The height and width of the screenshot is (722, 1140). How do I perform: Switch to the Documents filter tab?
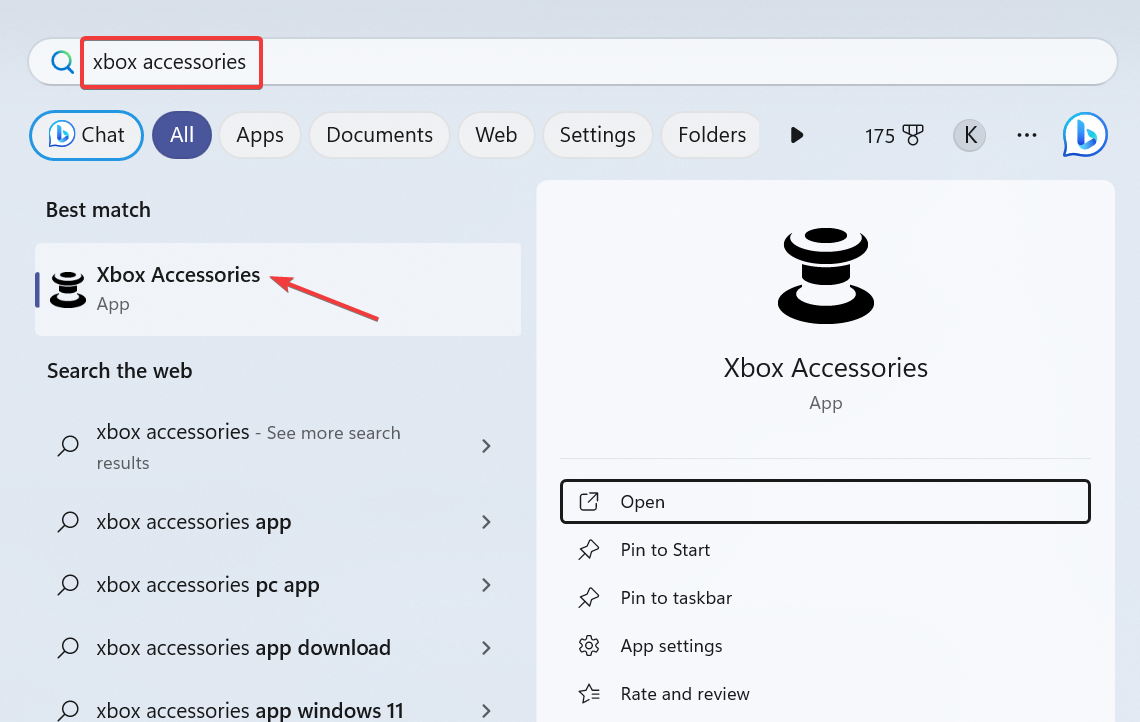pyautogui.click(x=379, y=135)
